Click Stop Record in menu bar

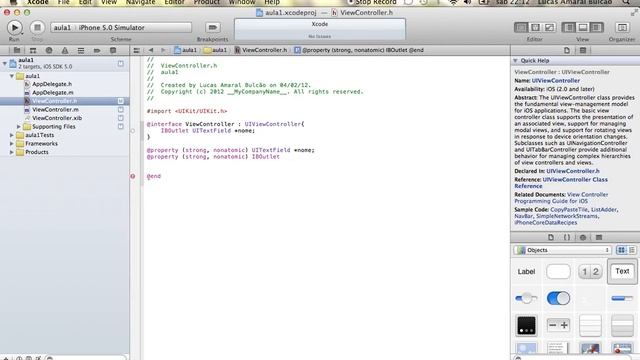[372, 2]
